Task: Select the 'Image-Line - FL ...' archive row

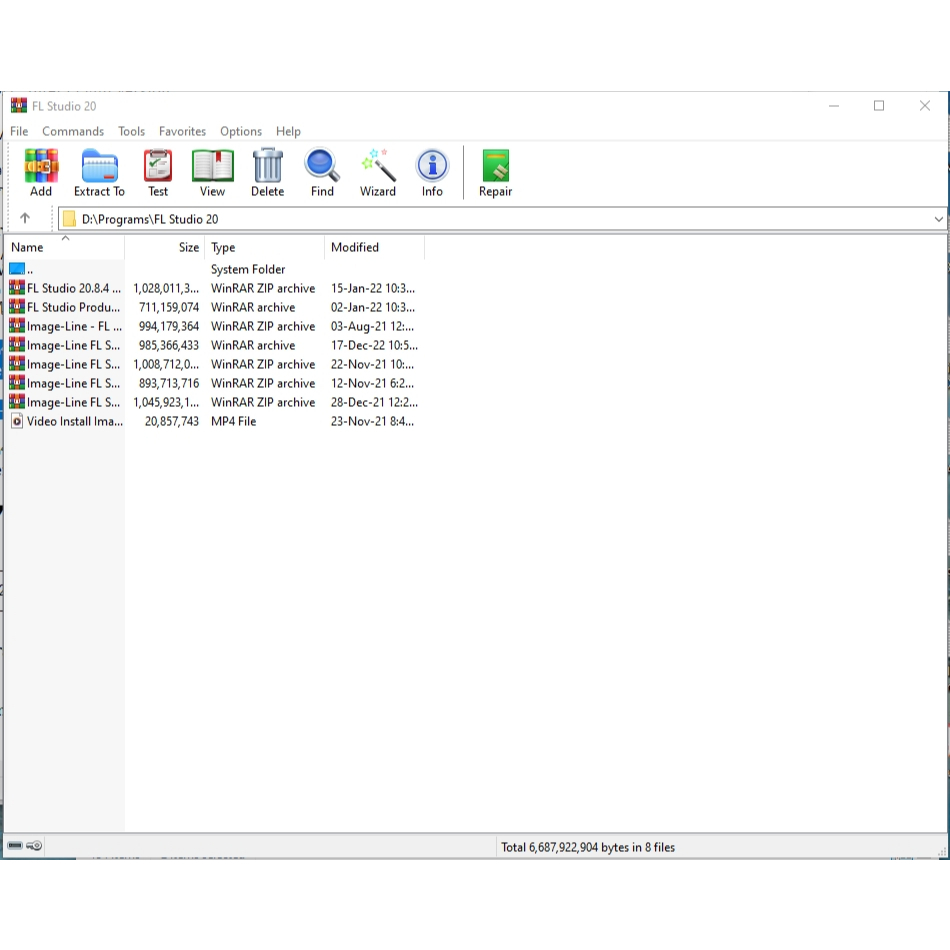Action: coord(213,326)
